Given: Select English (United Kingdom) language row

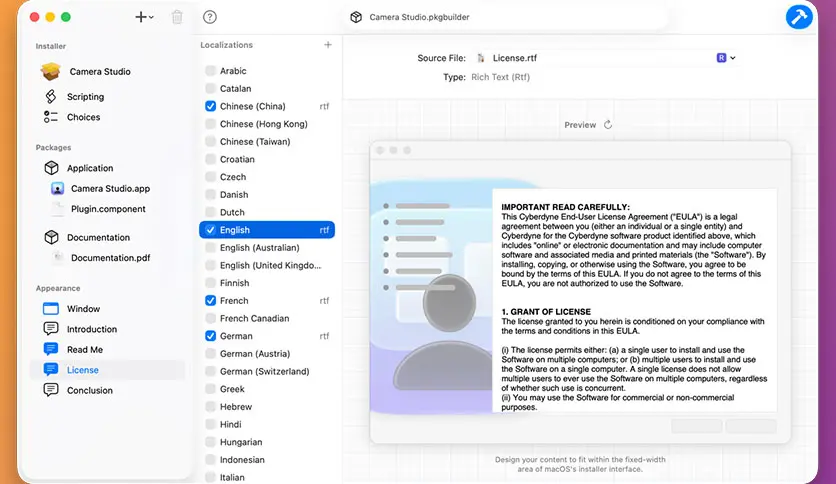Looking at the screenshot, I should 267,265.
